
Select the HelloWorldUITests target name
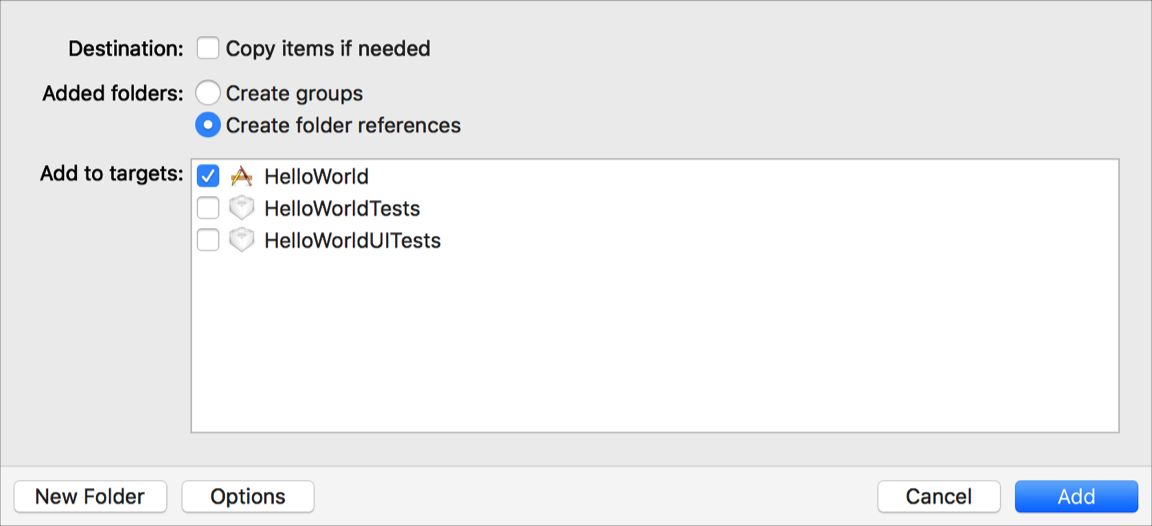352,241
